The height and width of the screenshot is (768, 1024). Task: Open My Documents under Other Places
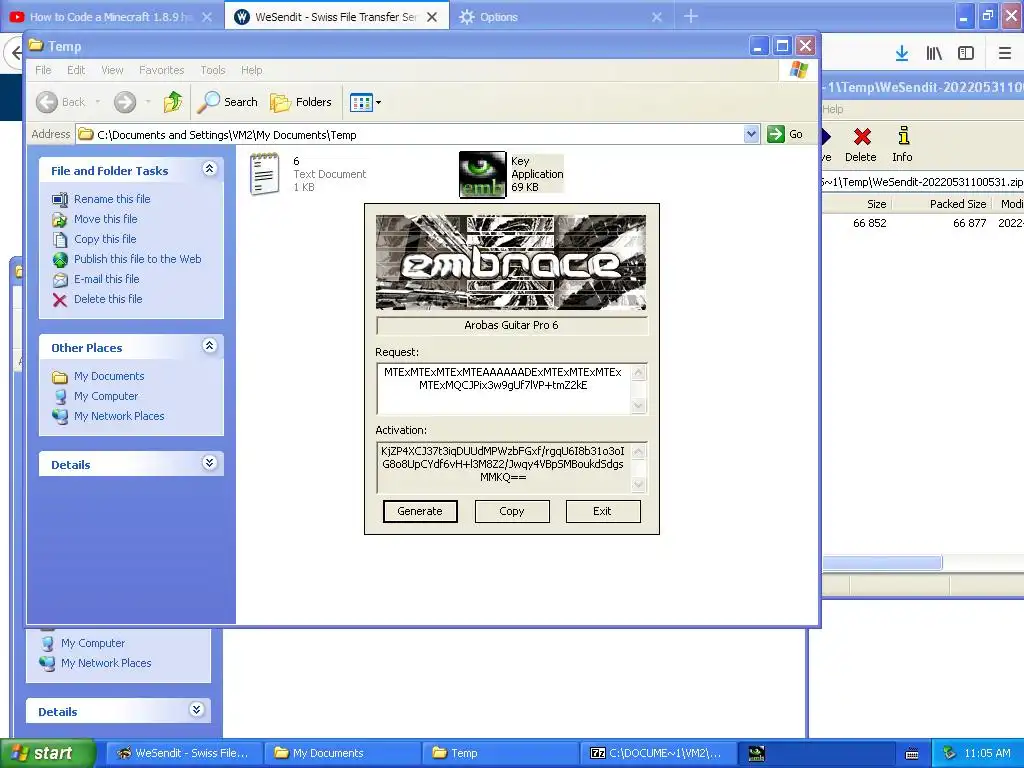click(x=108, y=376)
